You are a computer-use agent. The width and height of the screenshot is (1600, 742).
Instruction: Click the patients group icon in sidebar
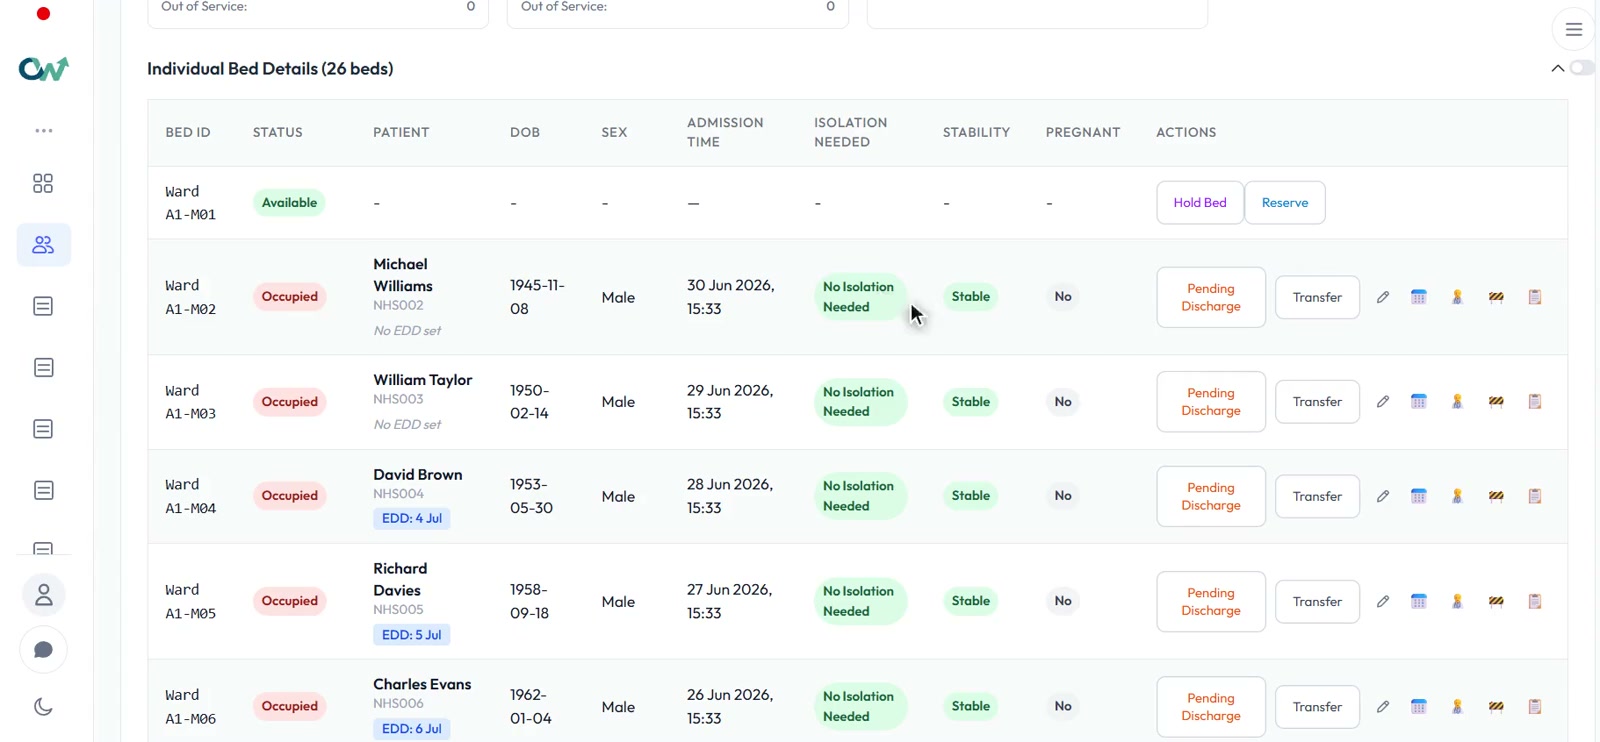click(x=43, y=245)
